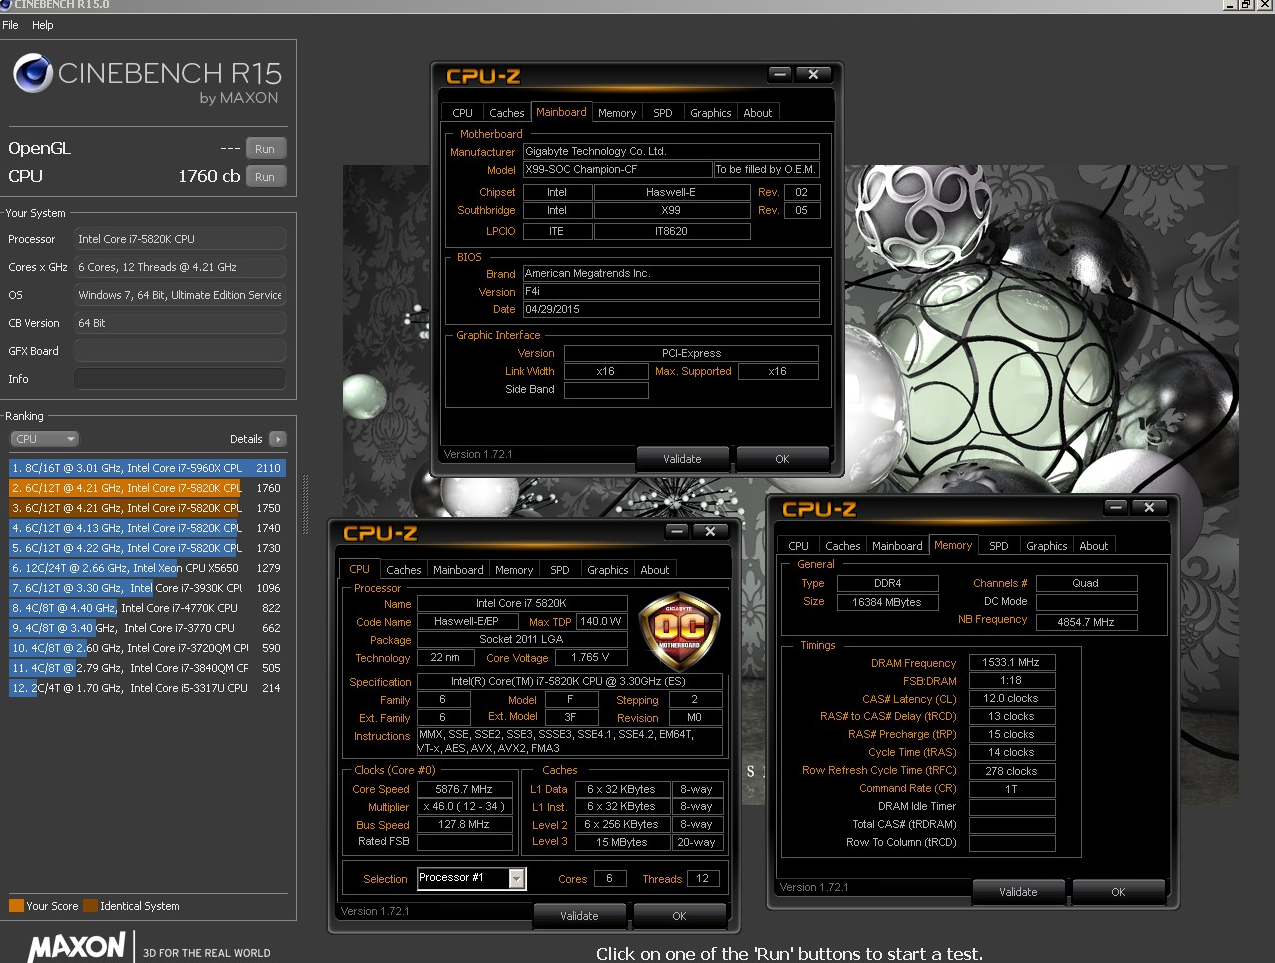
Task: Click the MAXON logo at bottom
Action: (77, 947)
